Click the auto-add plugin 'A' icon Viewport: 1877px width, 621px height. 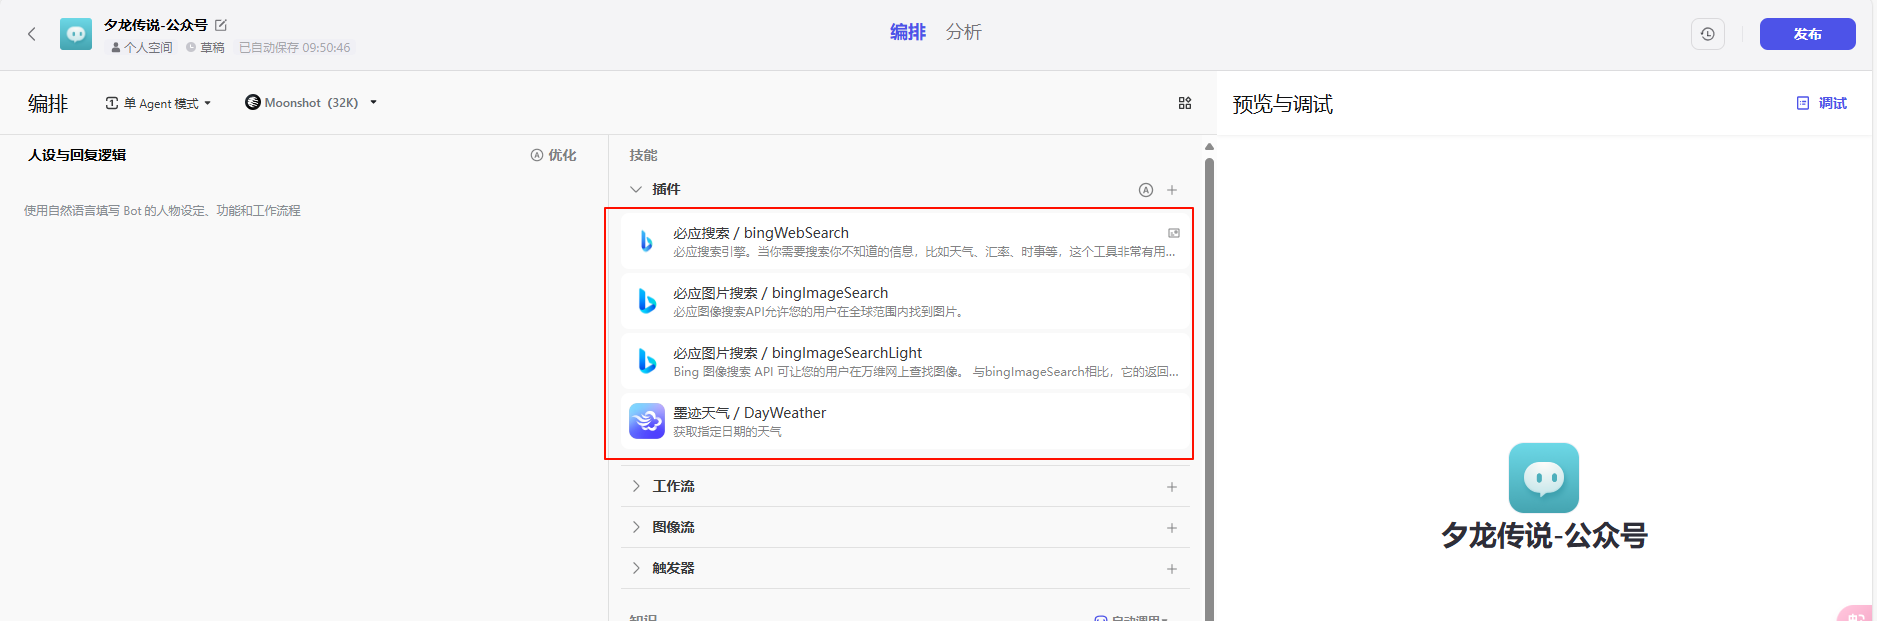[1146, 190]
